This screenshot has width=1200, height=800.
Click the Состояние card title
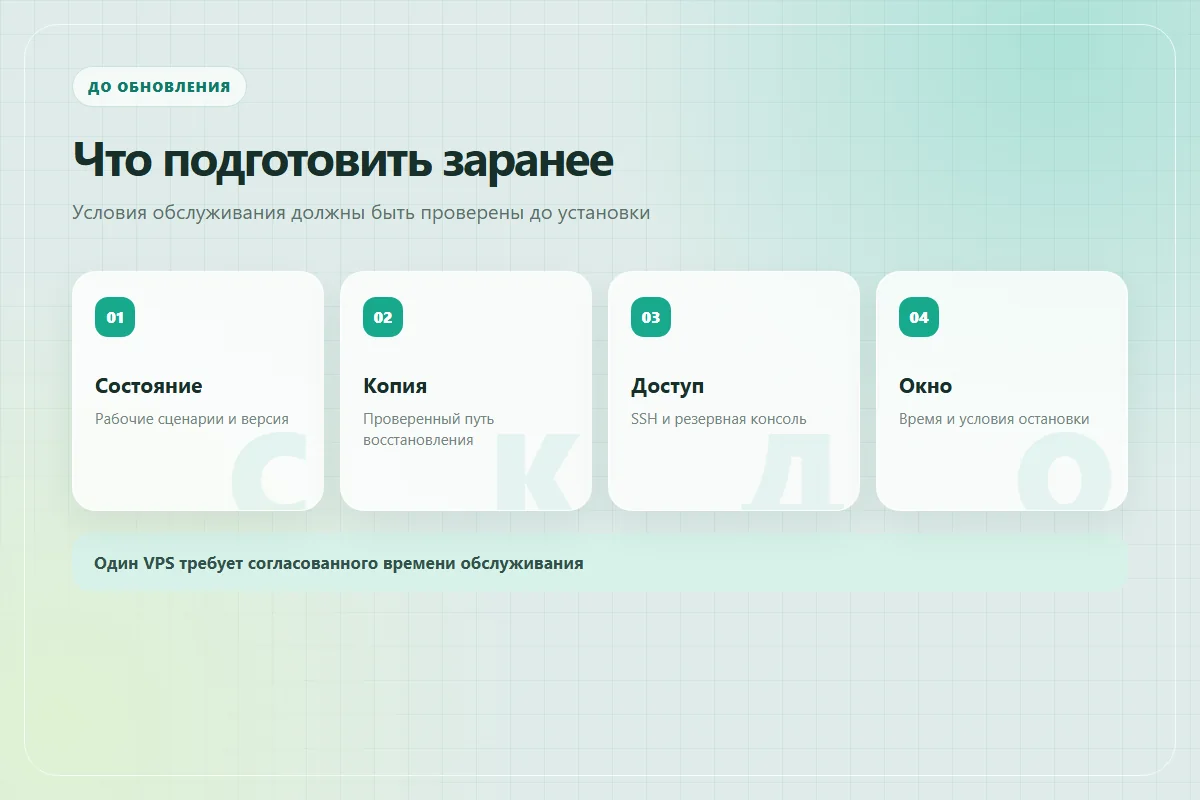(149, 386)
